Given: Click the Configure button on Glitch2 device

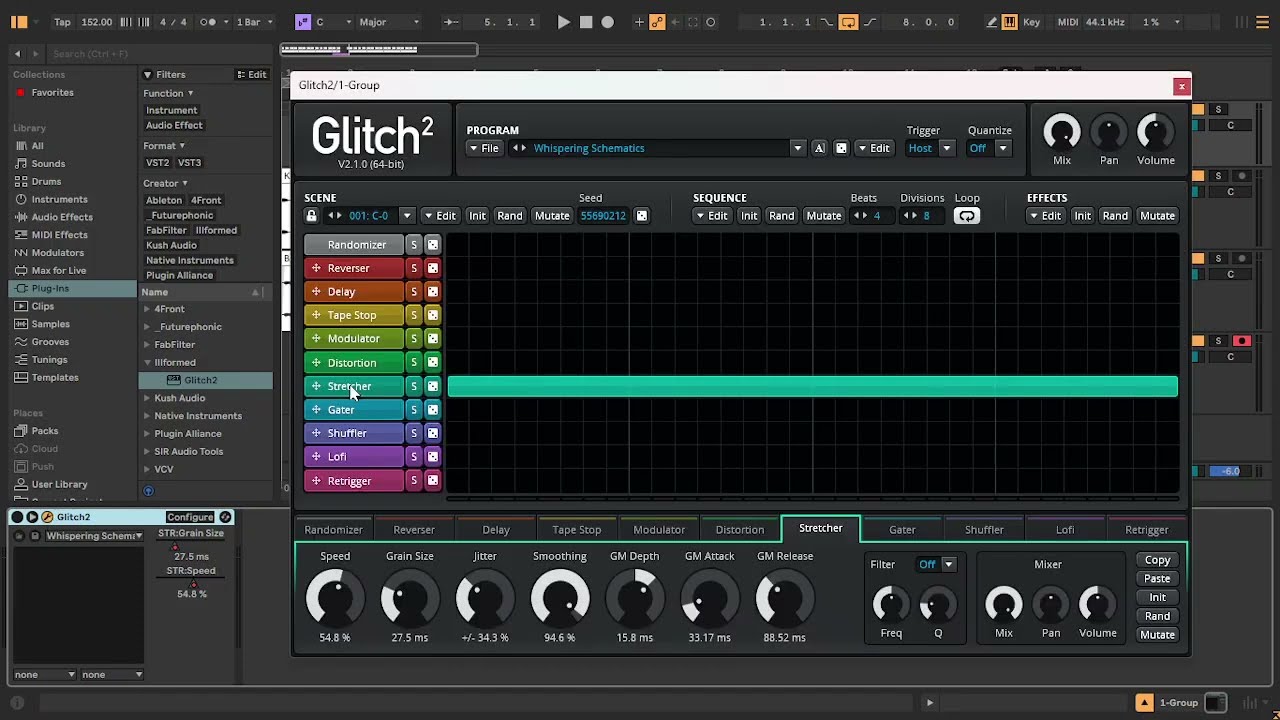Looking at the screenshot, I should pyautogui.click(x=190, y=517).
